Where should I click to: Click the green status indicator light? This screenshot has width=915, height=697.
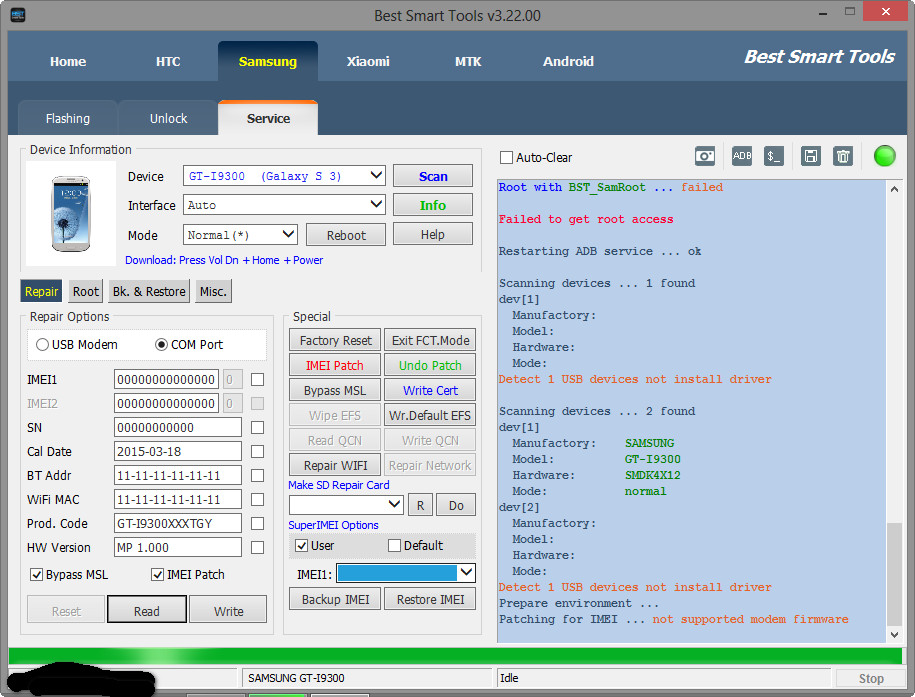click(x=884, y=156)
